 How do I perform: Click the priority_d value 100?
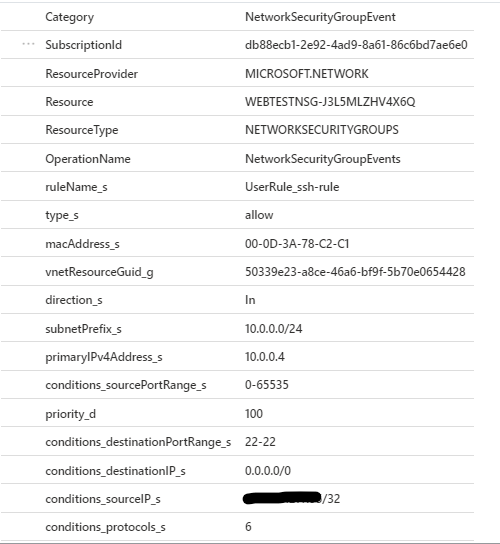pyautogui.click(x=254, y=414)
